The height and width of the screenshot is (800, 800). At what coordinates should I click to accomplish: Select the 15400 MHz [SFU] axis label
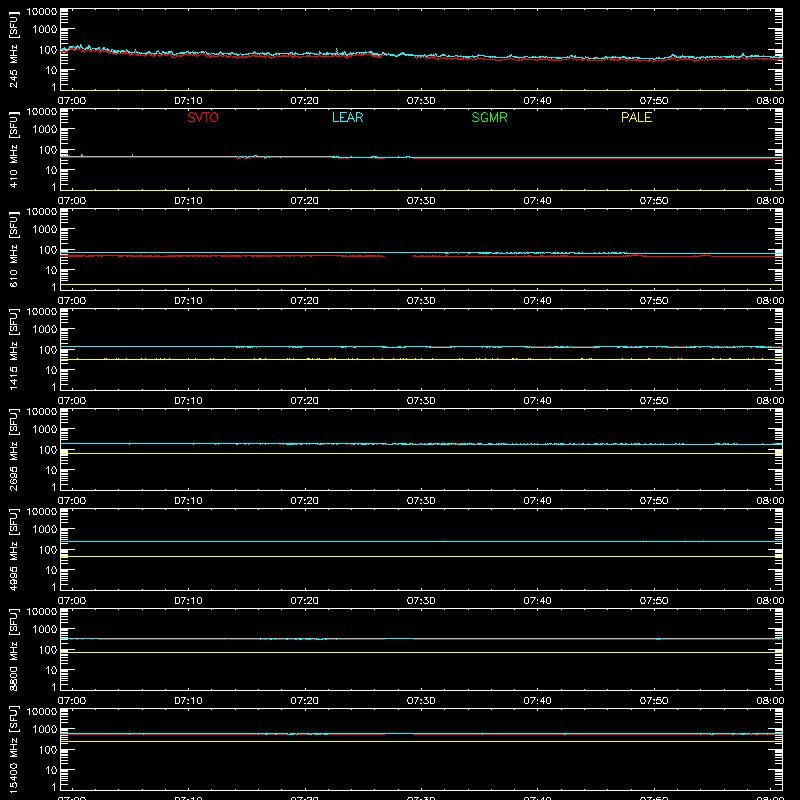[x=13, y=749]
